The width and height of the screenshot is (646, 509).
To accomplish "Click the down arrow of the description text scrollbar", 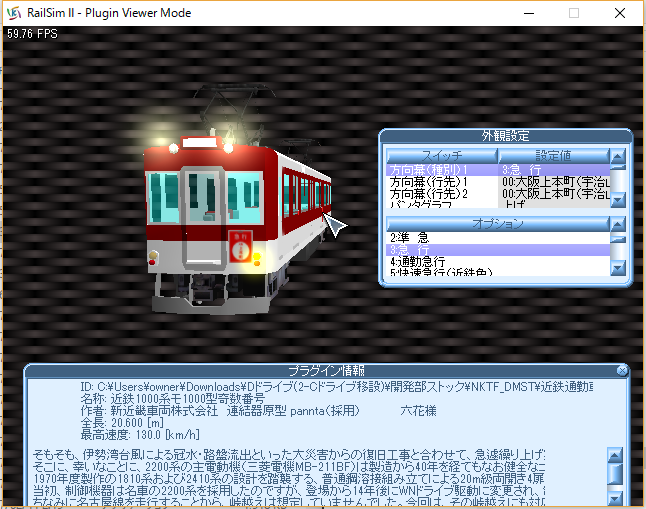I will click(x=614, y=498).
